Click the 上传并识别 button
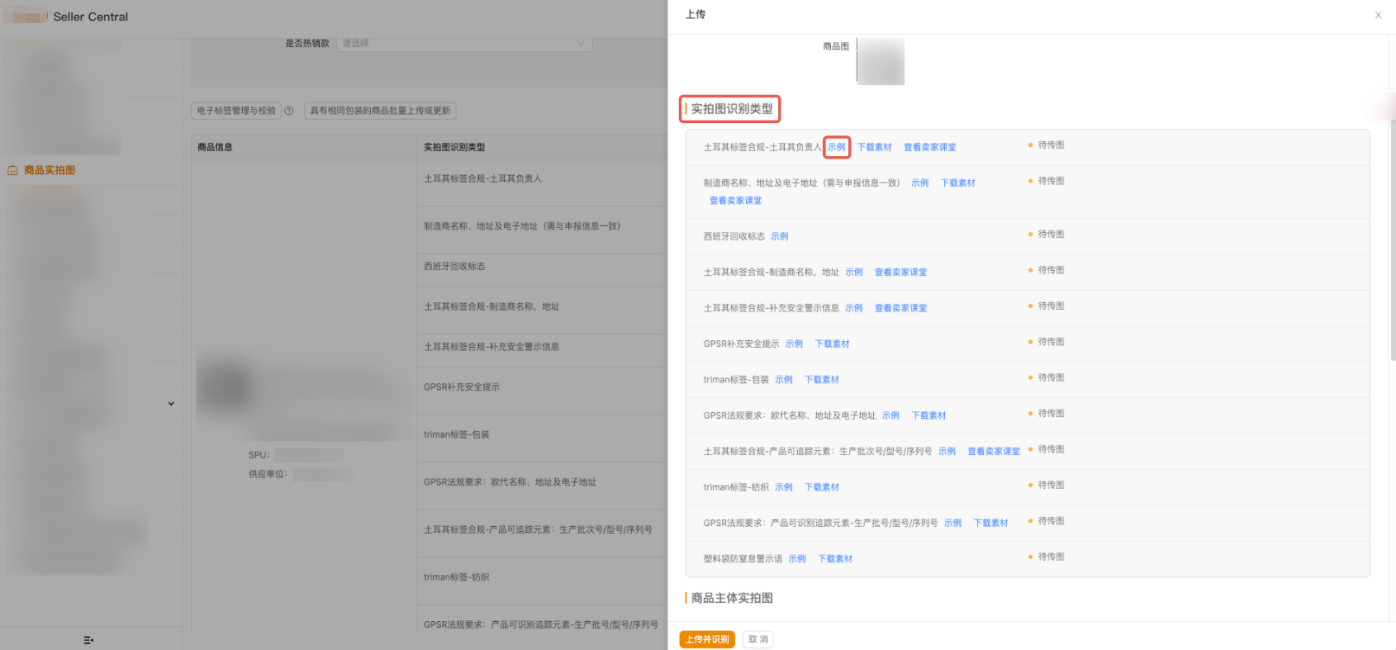 pos(707,639)
